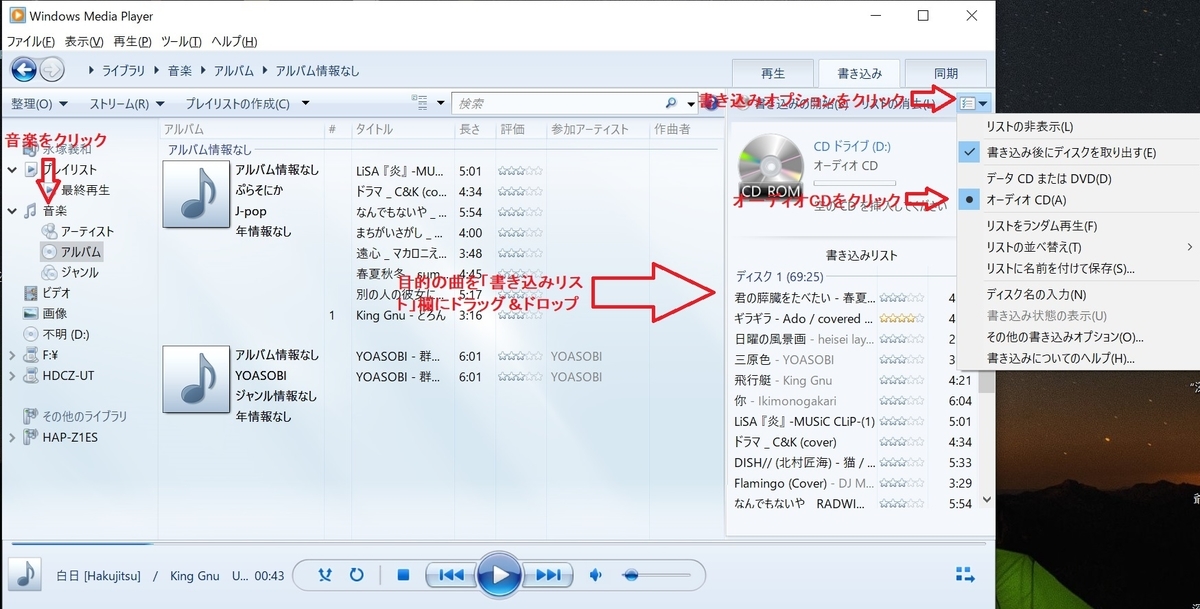Enable shuffle playback mode
Image resolution: width=1200 pixels, height=609 pixels.
(x=325, y=575)
